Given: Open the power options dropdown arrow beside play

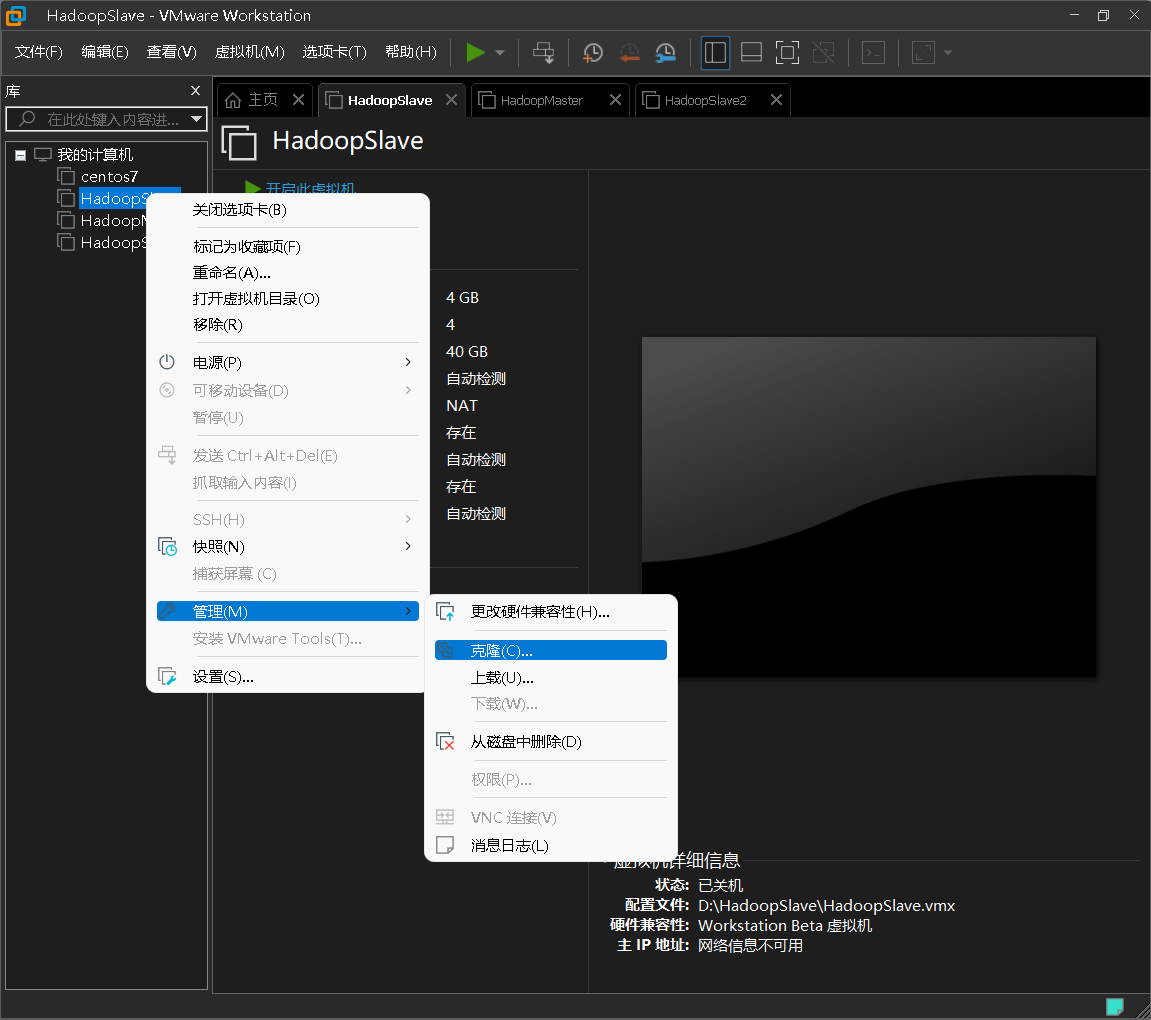Looking at the screenshot, I should coord(500,53).
